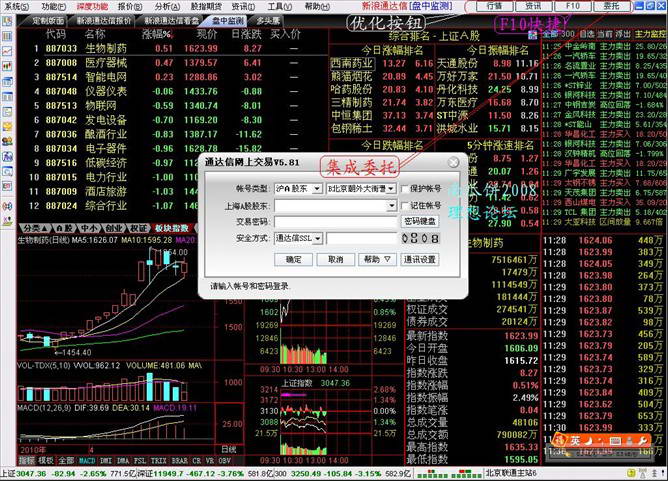The height and width of the screenshot is (481, 668).
Task: Click the 现价 column header
Action: (206, 34)
